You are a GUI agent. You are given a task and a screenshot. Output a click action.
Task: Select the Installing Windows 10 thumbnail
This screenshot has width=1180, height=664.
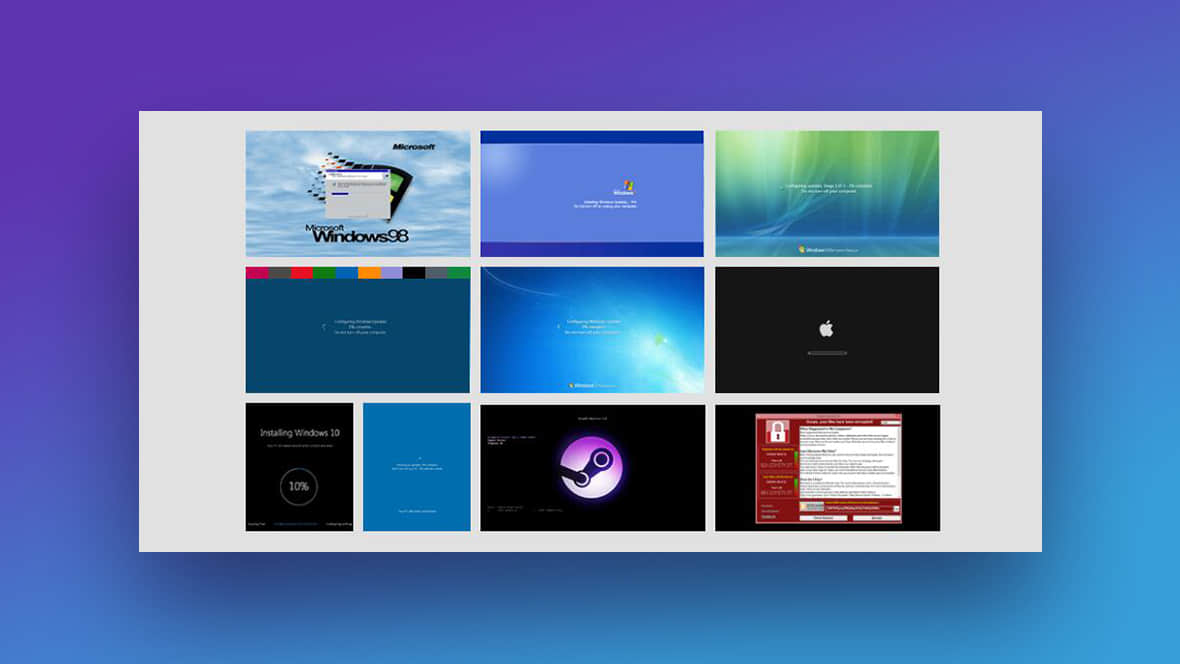point(300,467)
